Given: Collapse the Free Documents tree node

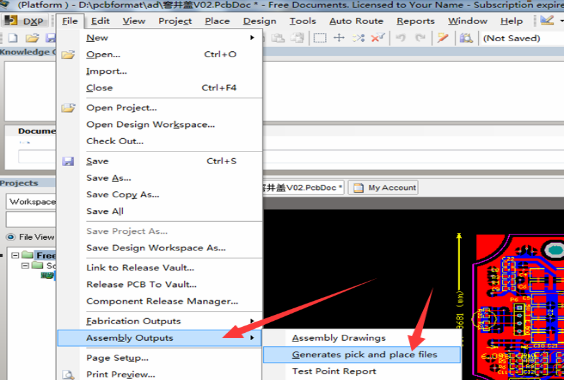Looking at the screenshot, I should 15,255.
